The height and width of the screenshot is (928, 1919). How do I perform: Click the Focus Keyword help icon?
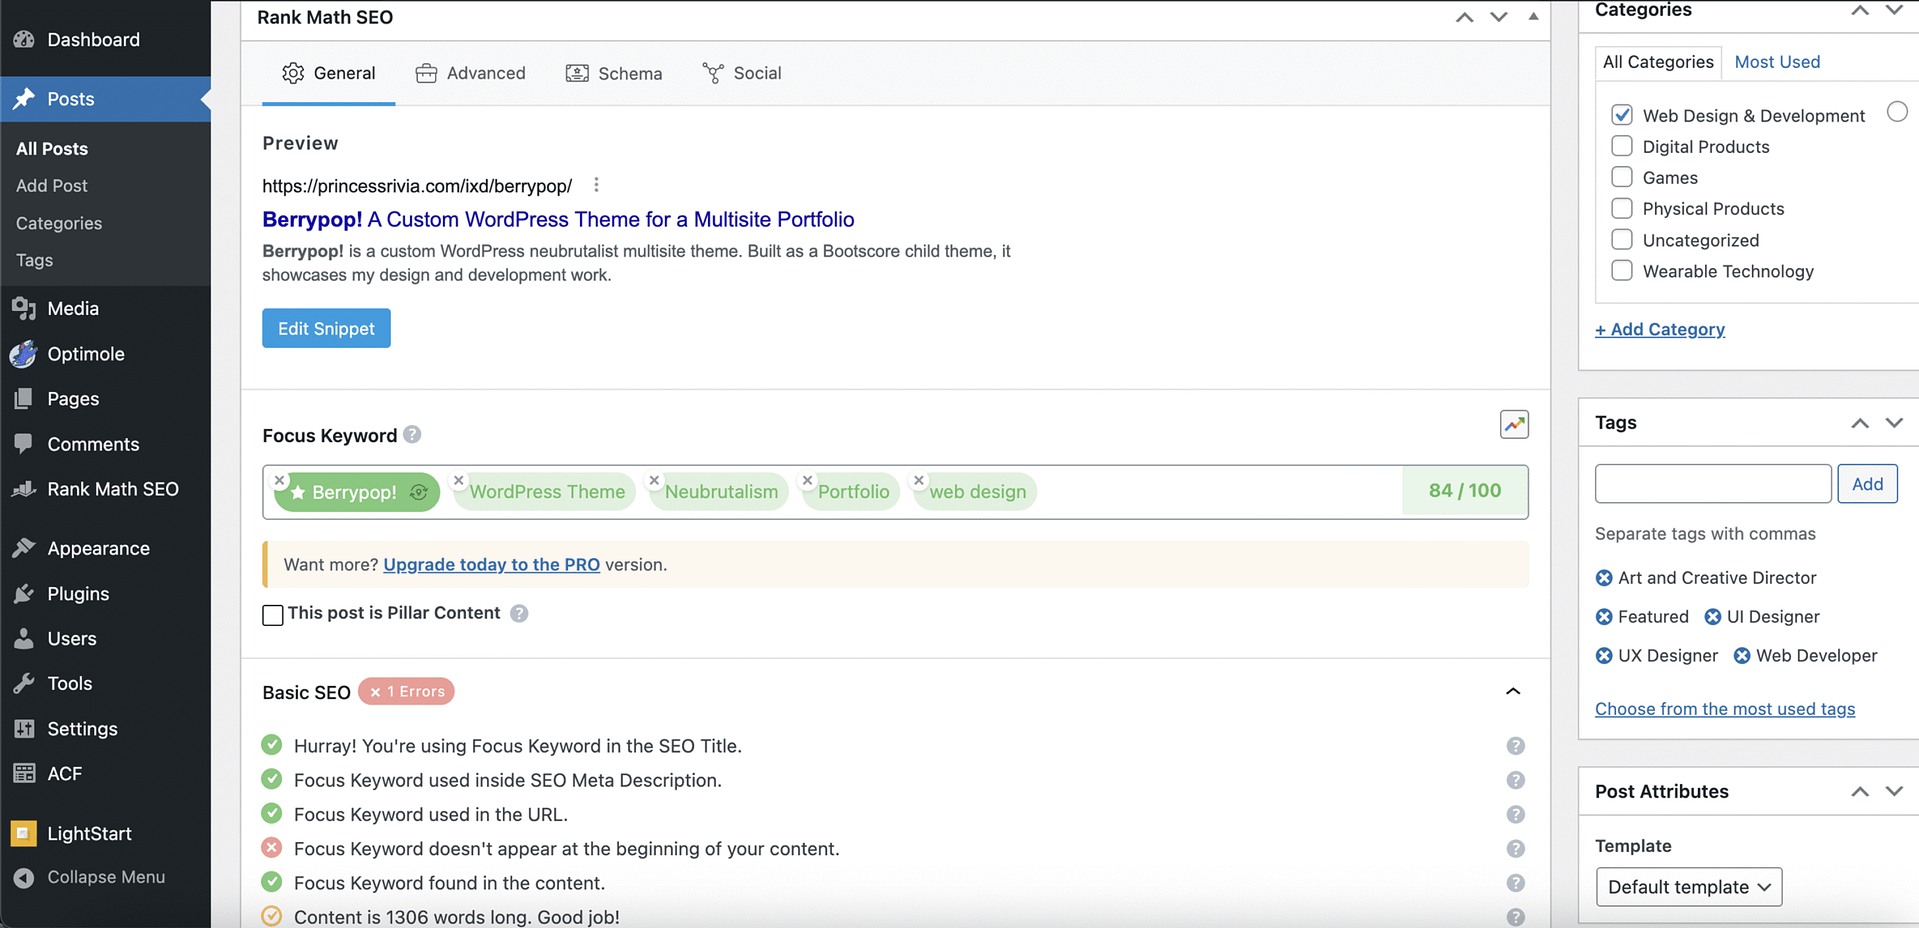pyautogui.click(x=412, y=435)
